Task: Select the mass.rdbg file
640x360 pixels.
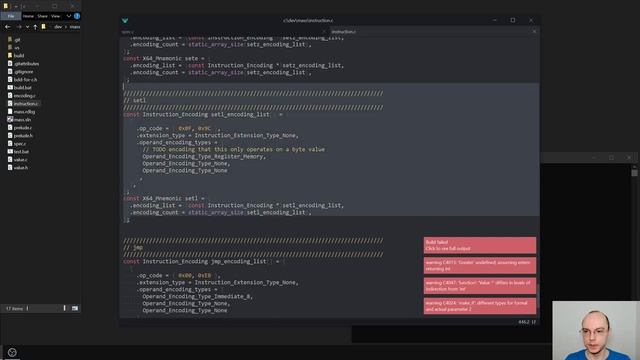Action: click(x=24, y=111)
